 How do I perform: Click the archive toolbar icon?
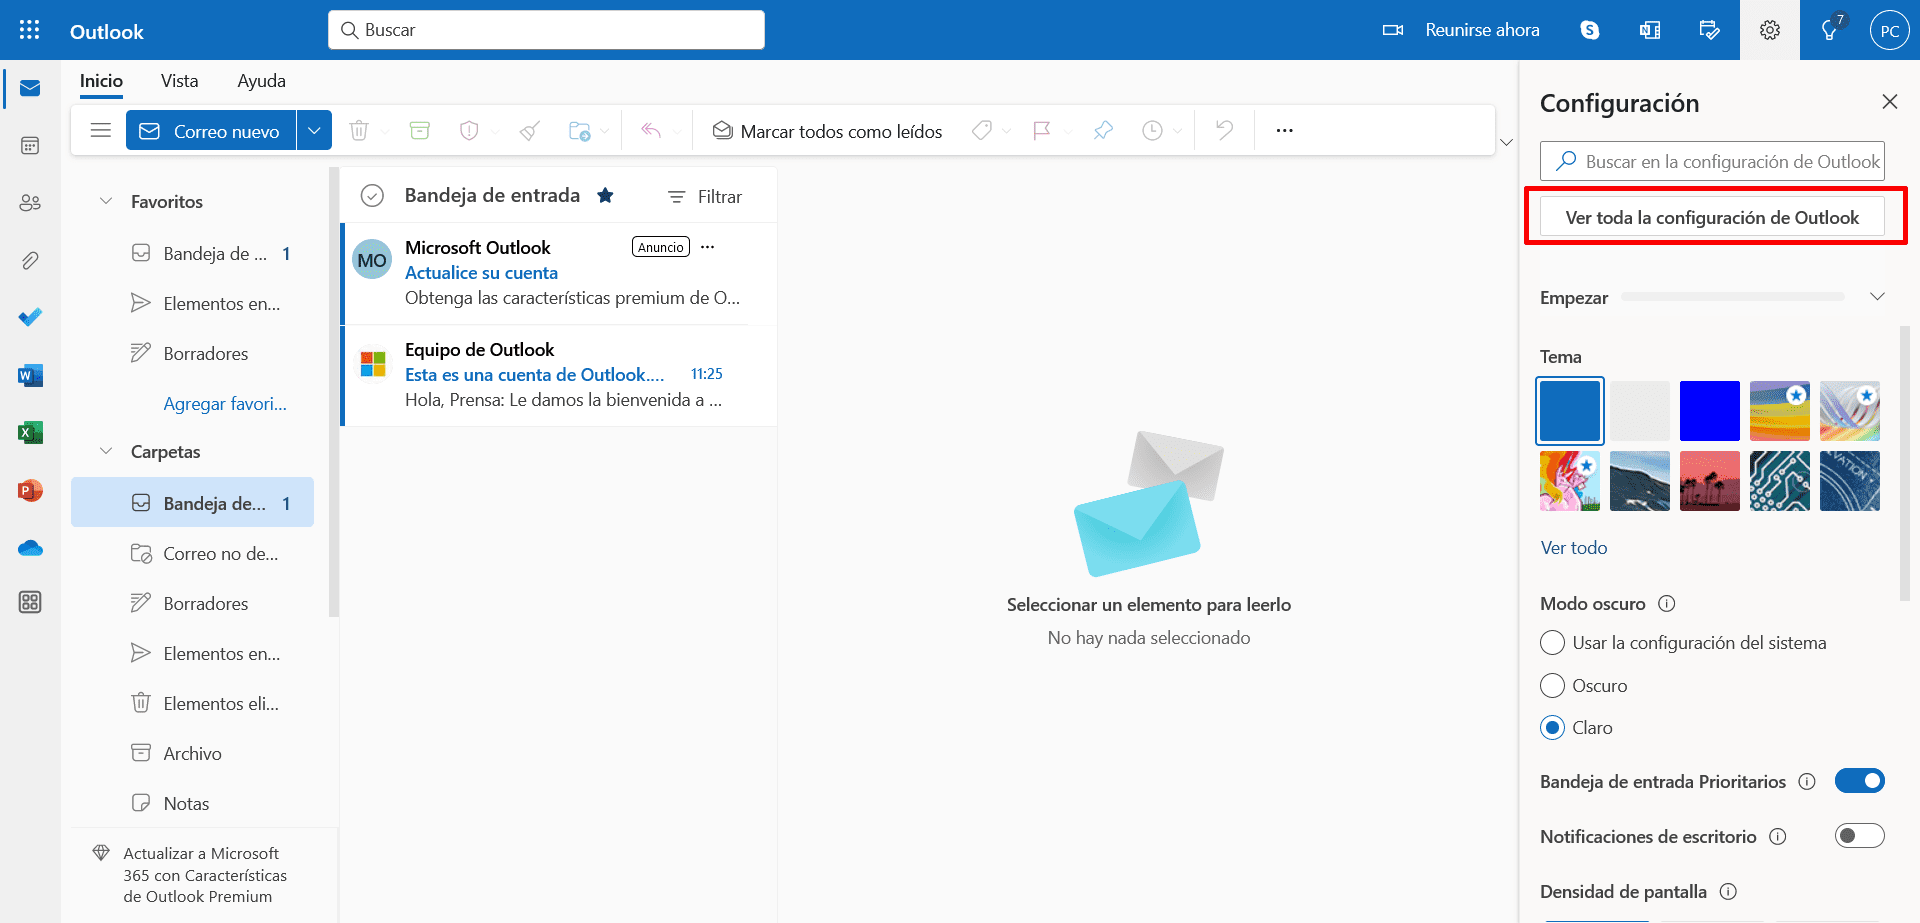[x=420, y=130]
